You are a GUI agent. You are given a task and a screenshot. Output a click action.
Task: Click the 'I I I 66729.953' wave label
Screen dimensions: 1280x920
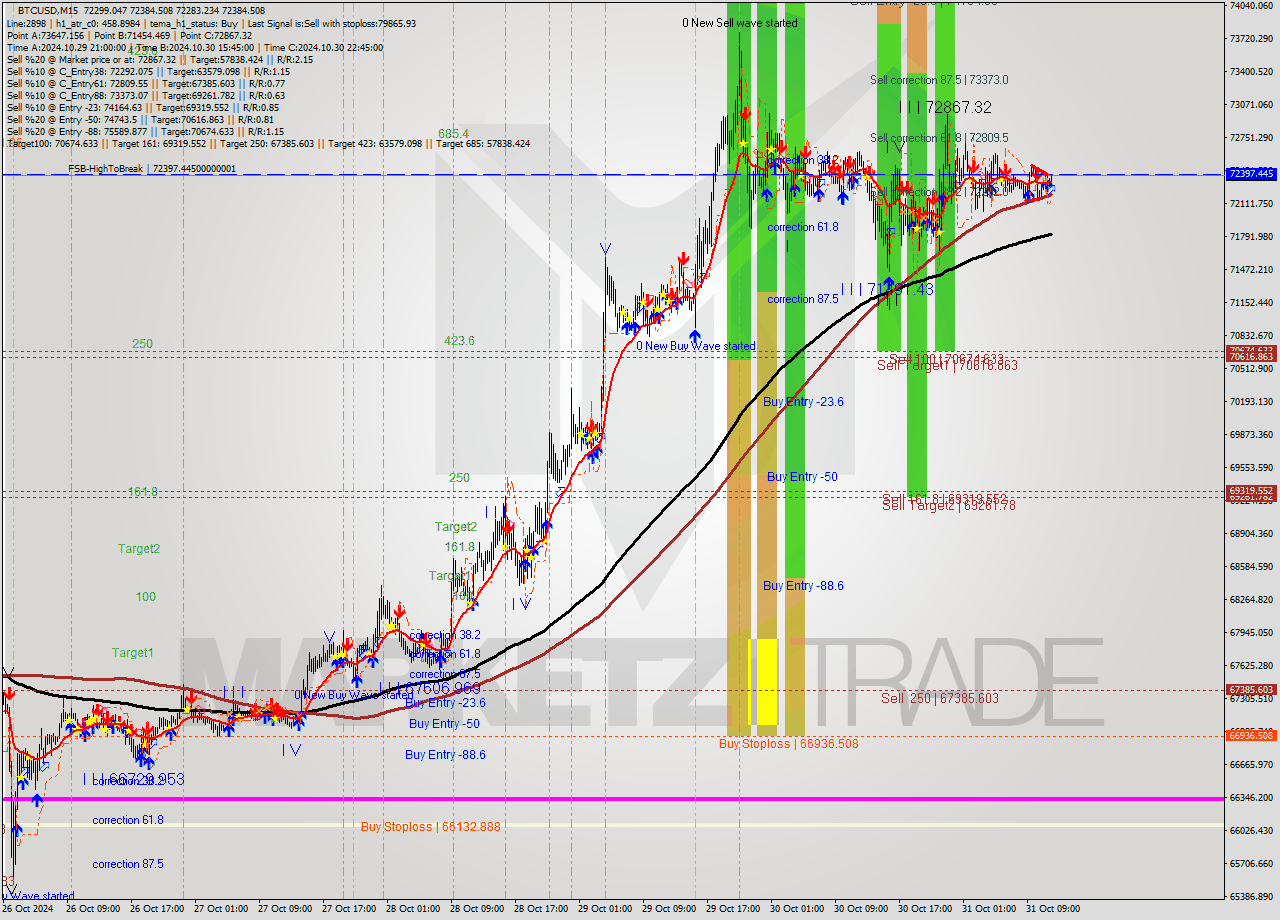pyautogui.click(x=133, y=779)
